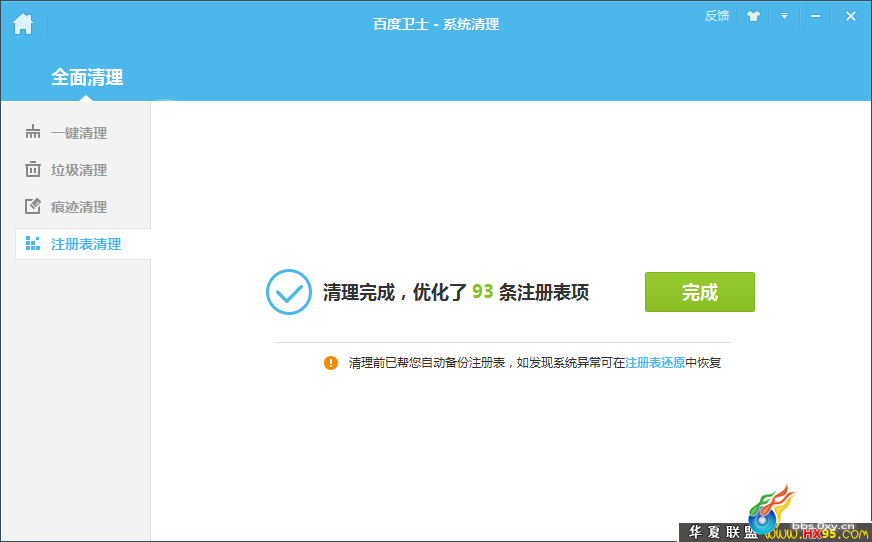Open the 注册表还原 link
This screenshot has width=872, height=542.
tap(655, 363)
